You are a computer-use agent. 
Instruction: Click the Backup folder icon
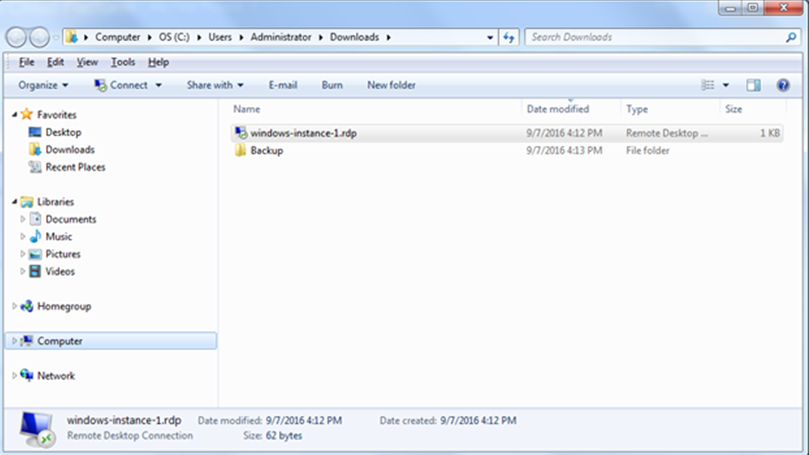click(x=240, y=150)
